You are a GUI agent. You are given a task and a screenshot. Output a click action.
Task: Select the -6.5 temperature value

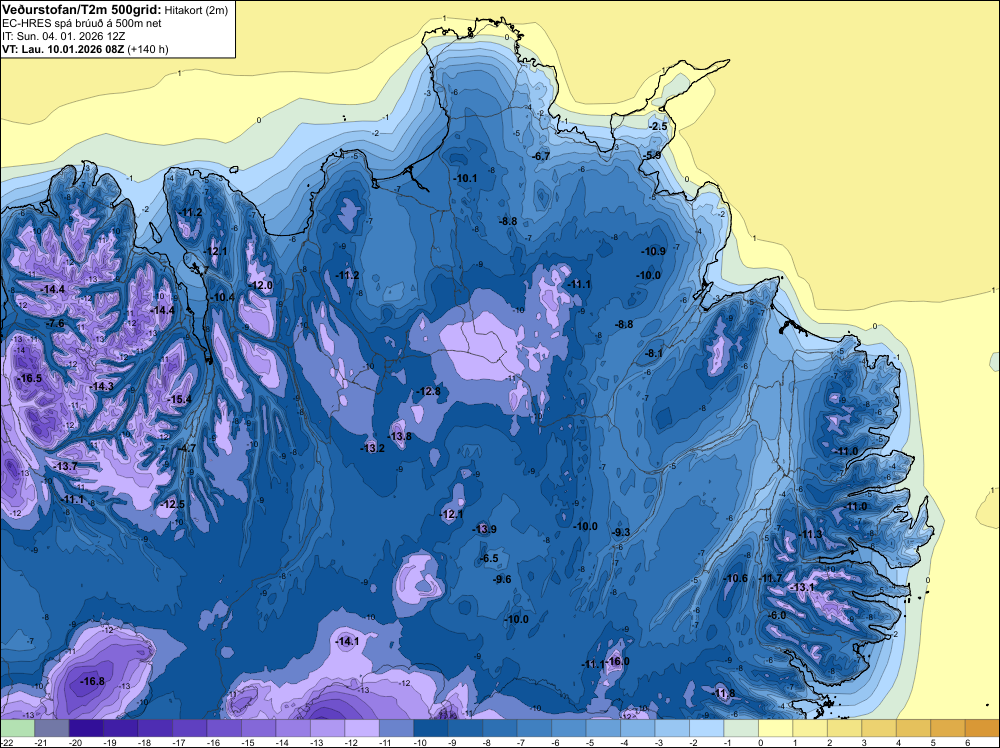pos(489,558)
